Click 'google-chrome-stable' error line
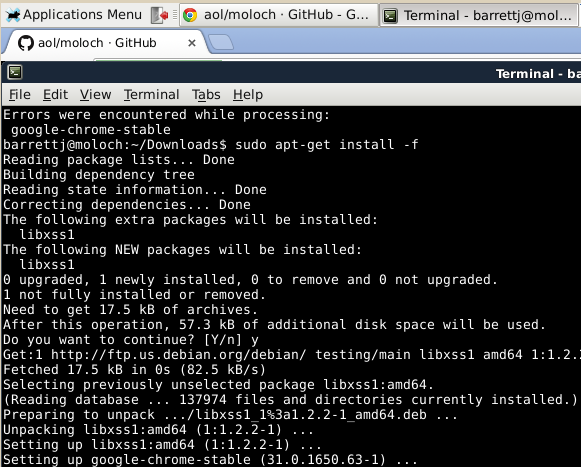The width and height of the screenshot is (581, 467). click(91, 129)
